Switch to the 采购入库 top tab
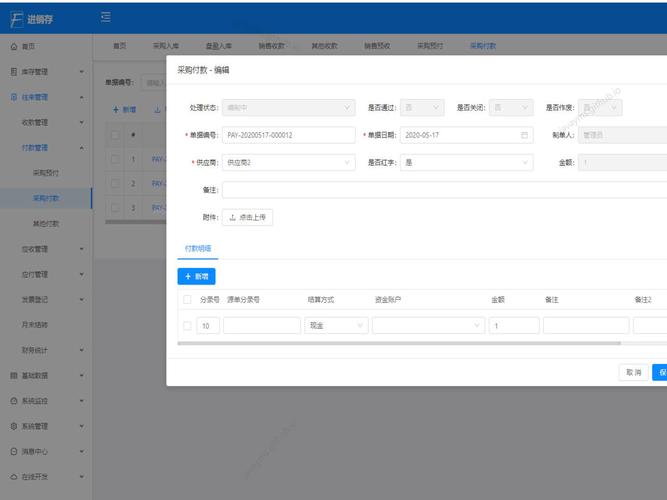 (168, 46)
